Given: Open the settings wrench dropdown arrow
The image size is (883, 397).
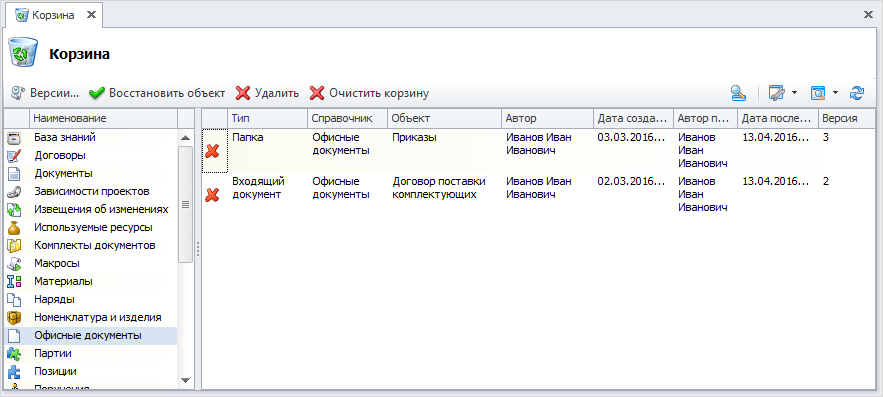Looking at the screenshot, I should [x=794, y=93].
